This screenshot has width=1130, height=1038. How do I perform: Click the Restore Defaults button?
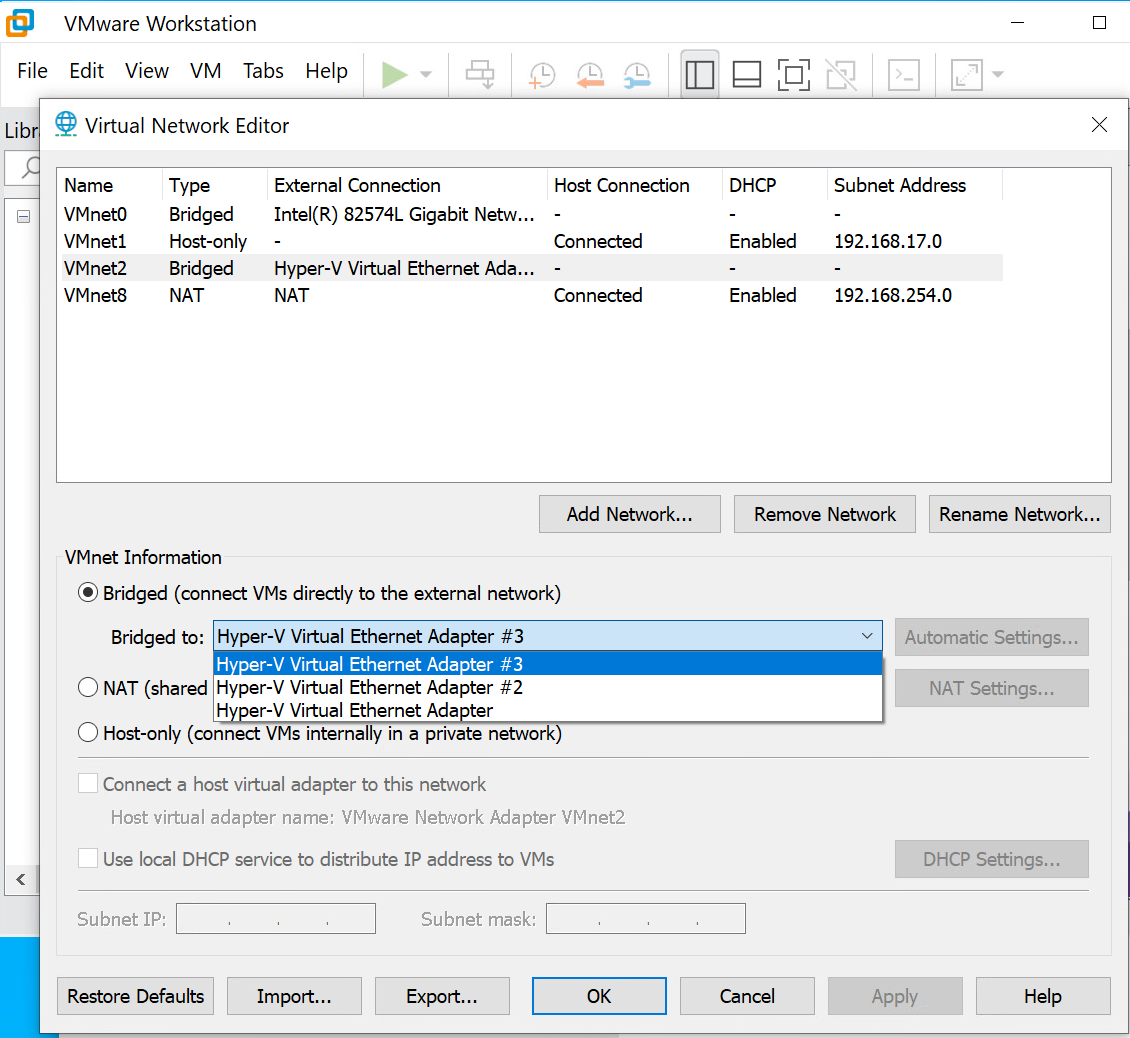pos(135,996)
